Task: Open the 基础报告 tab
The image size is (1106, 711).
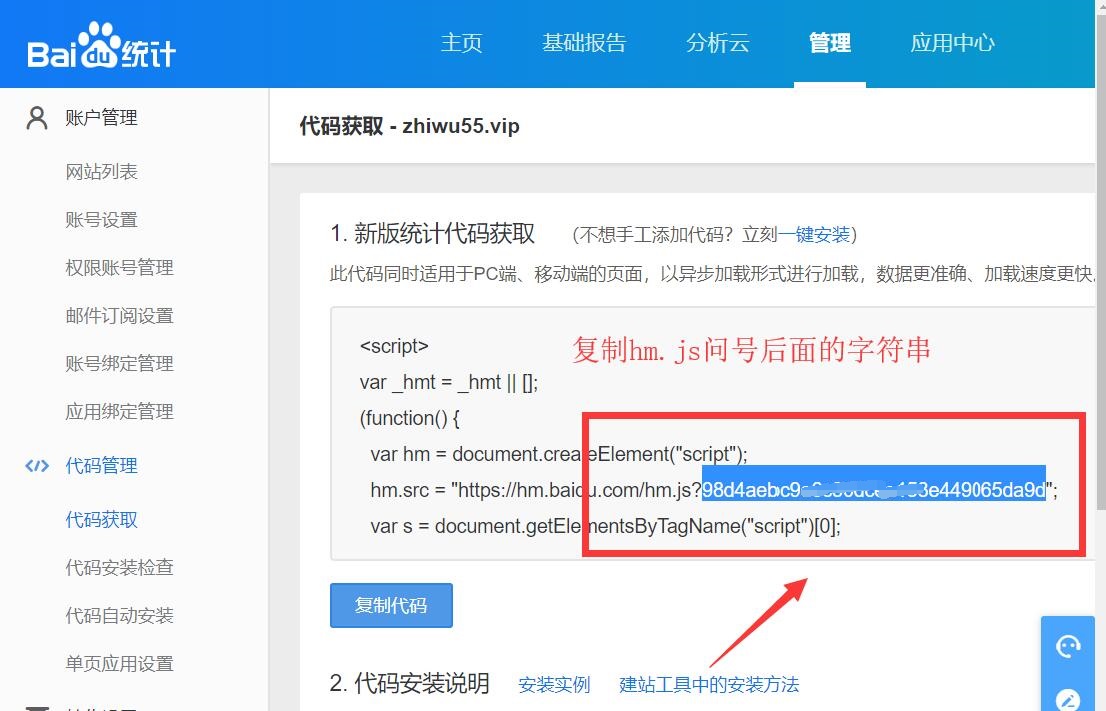Action: 584,43
